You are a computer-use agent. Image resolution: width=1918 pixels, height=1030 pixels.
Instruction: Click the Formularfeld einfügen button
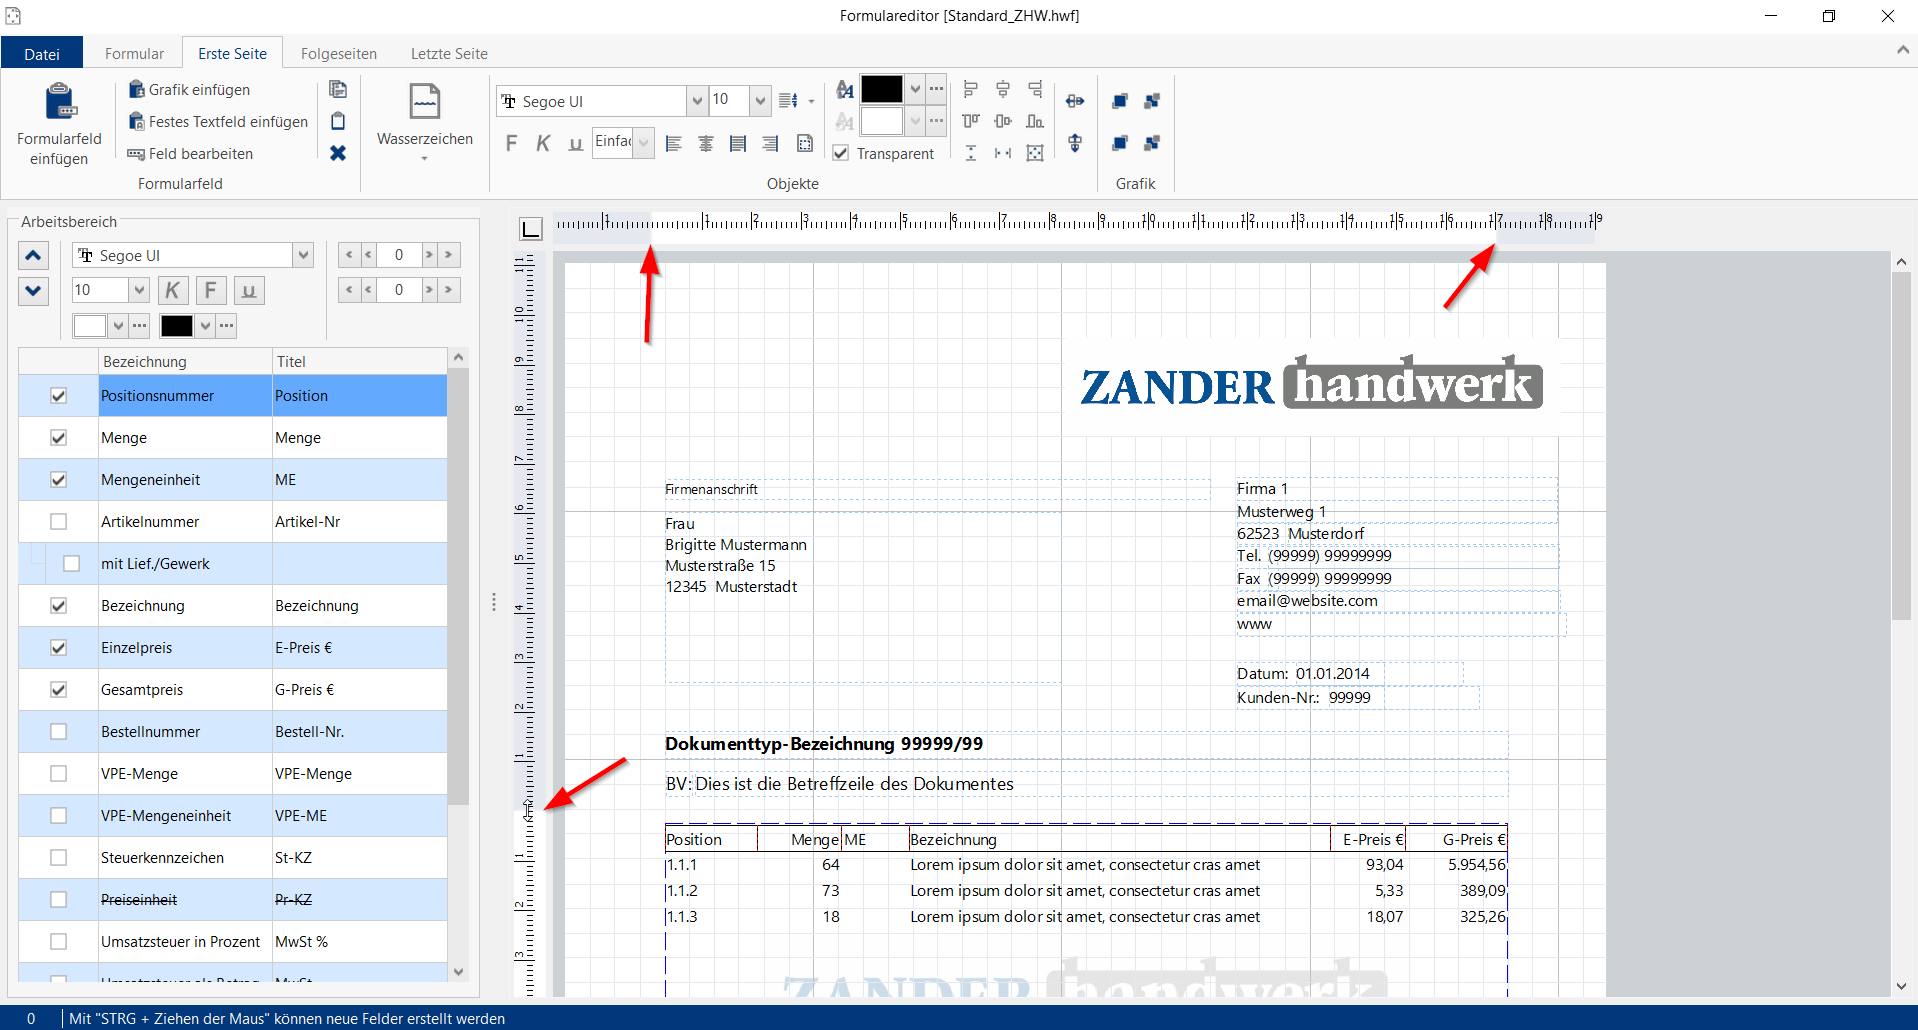59,124
